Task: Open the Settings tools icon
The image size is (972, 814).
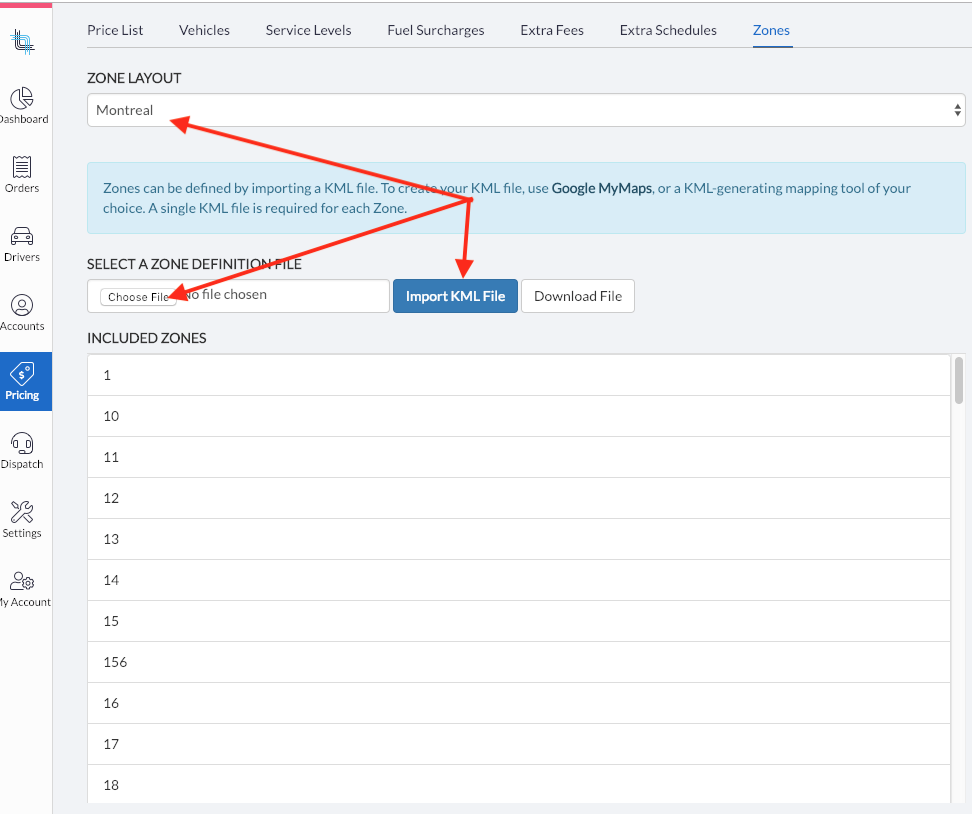Action: point(22,512)
